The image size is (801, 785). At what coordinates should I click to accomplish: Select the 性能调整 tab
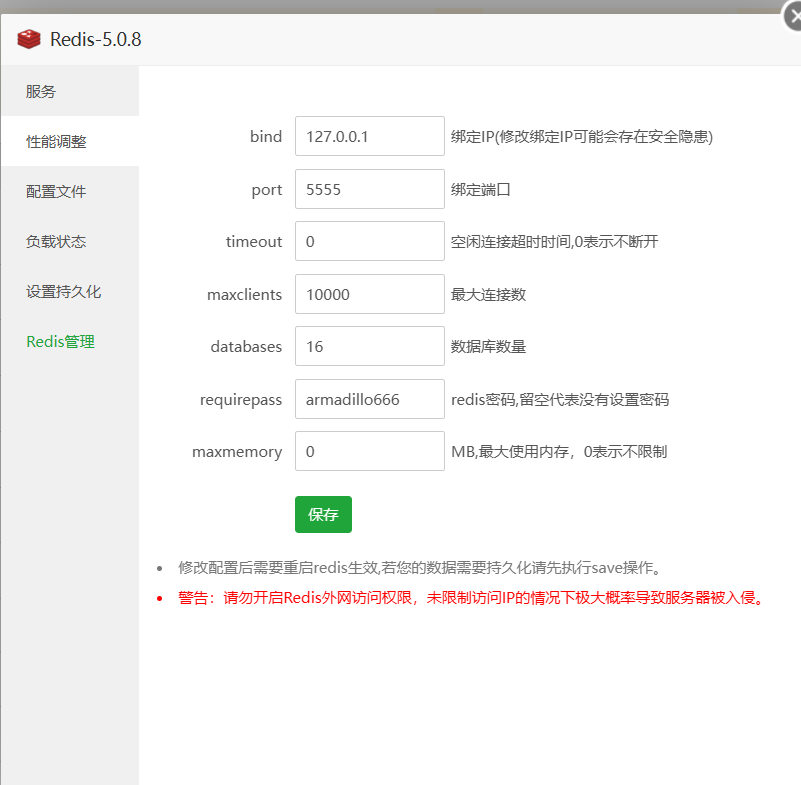(x=70, y=141)
